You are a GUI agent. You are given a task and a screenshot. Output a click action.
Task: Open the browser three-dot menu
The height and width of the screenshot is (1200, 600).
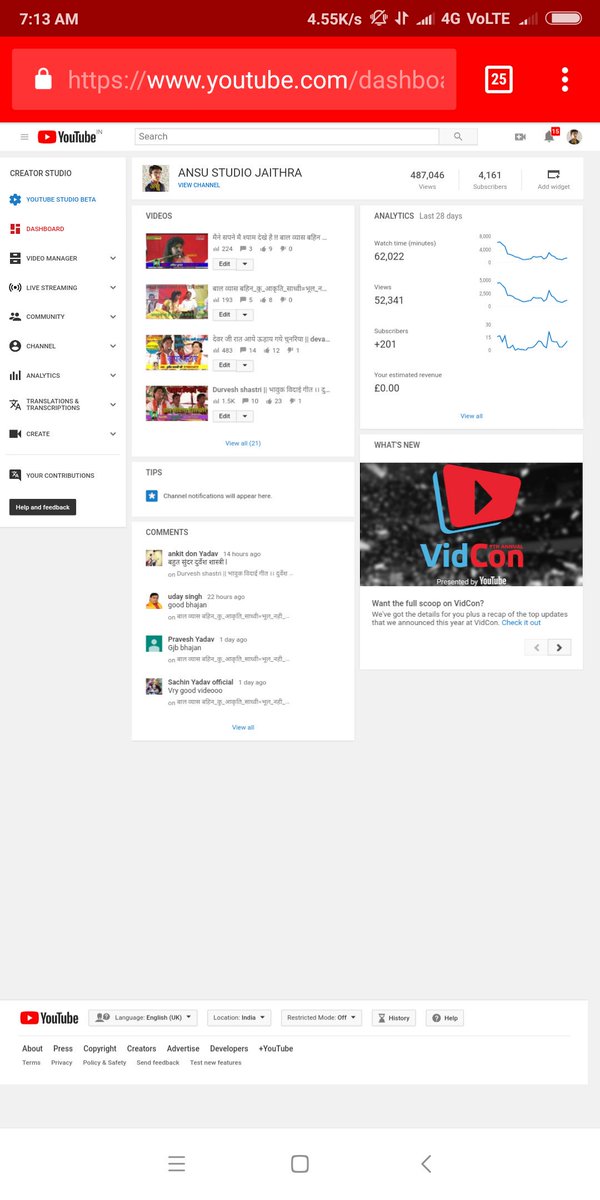click(565, 79)
